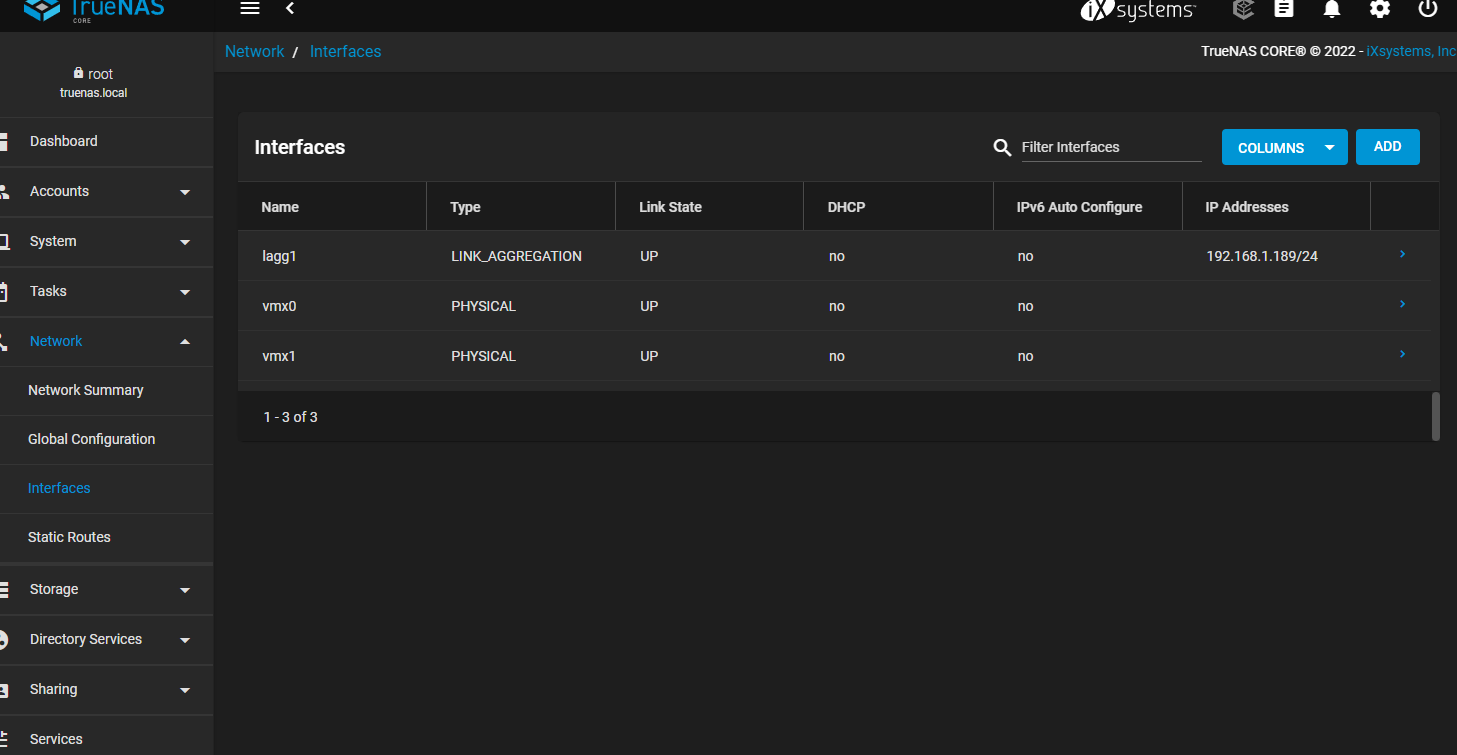Screen dimensions: 1457x755
Task: Click the lock icon beside root
Action: pyautogui.click(x=78, y=73)
